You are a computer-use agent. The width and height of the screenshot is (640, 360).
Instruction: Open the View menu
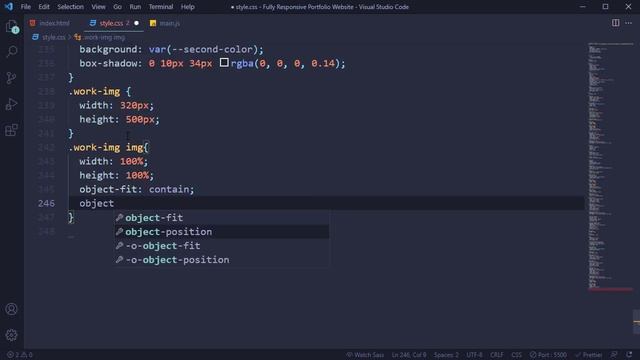tap(98, 7)
